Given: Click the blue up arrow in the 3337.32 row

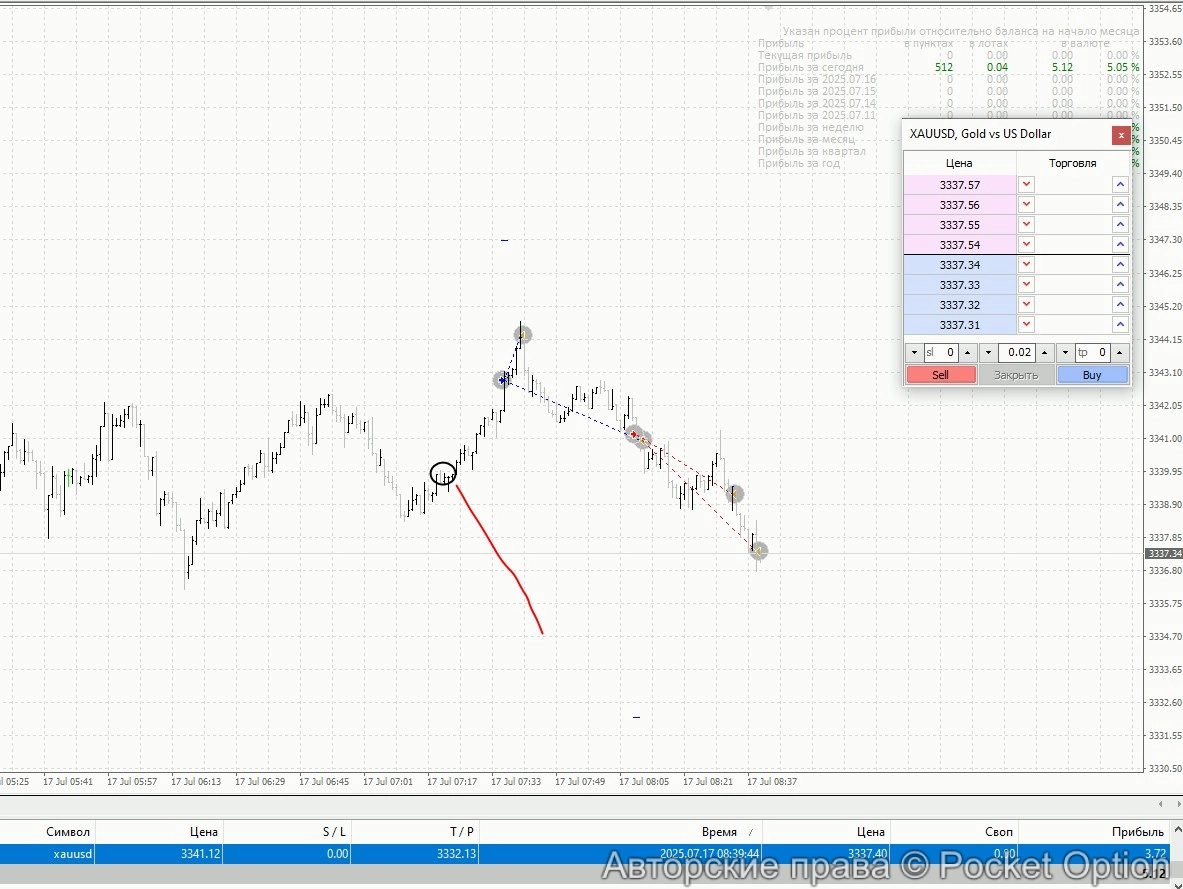Looking at the screenshot, I should click(x=1120, y=305).
